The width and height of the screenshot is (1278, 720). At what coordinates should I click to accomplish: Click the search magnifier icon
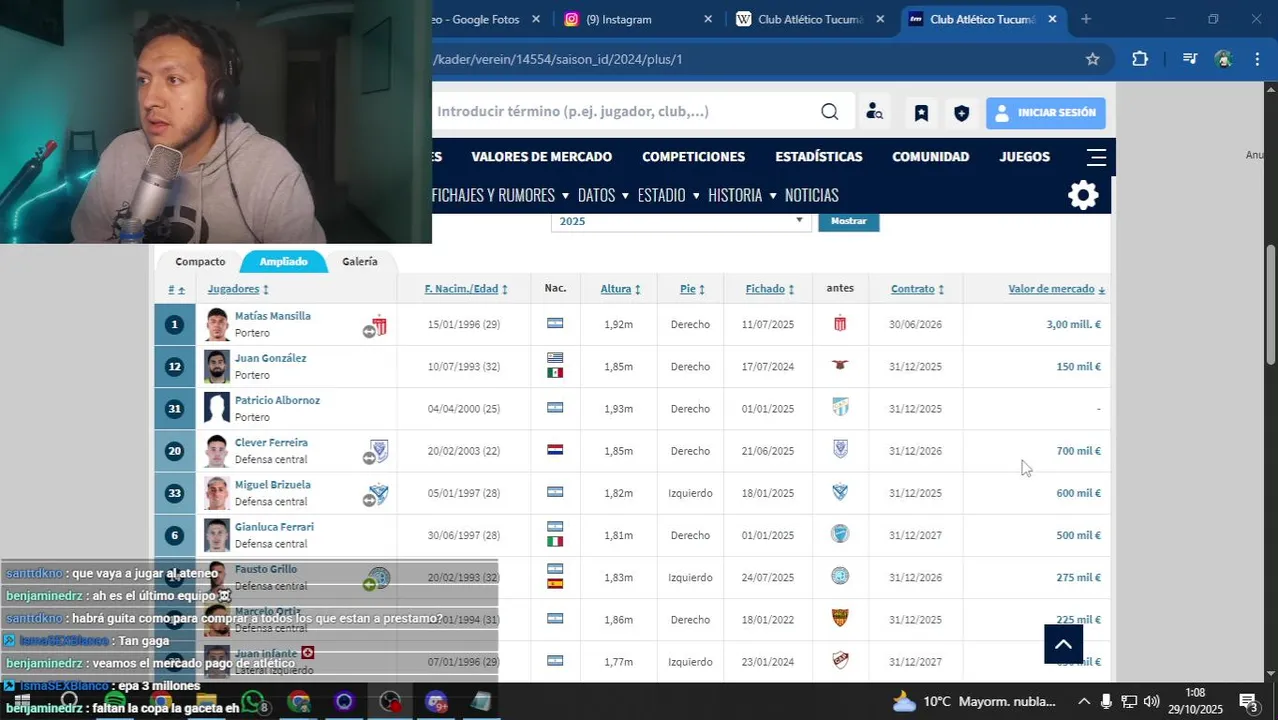coord(829,112)
